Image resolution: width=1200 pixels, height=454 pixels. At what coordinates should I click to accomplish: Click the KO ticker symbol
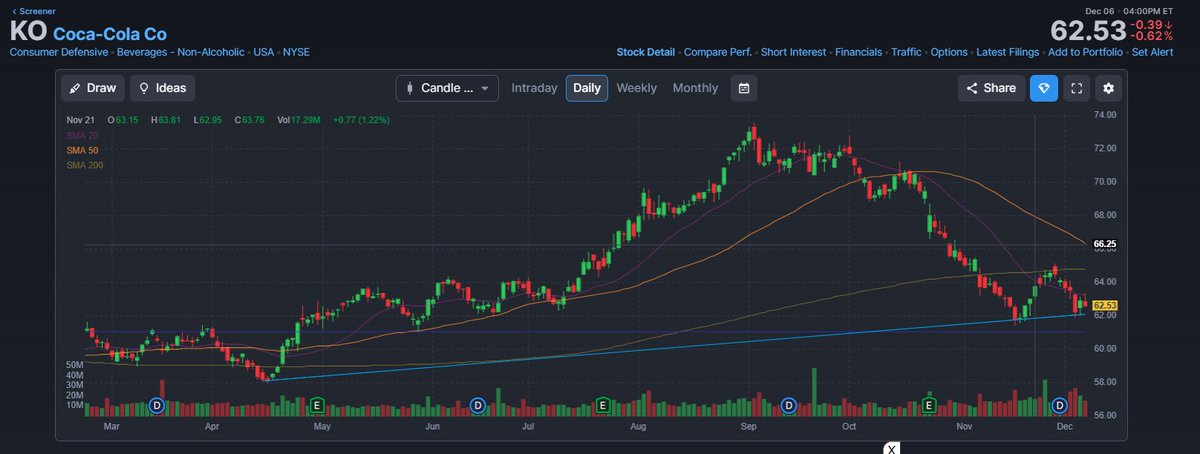[28, 31]
